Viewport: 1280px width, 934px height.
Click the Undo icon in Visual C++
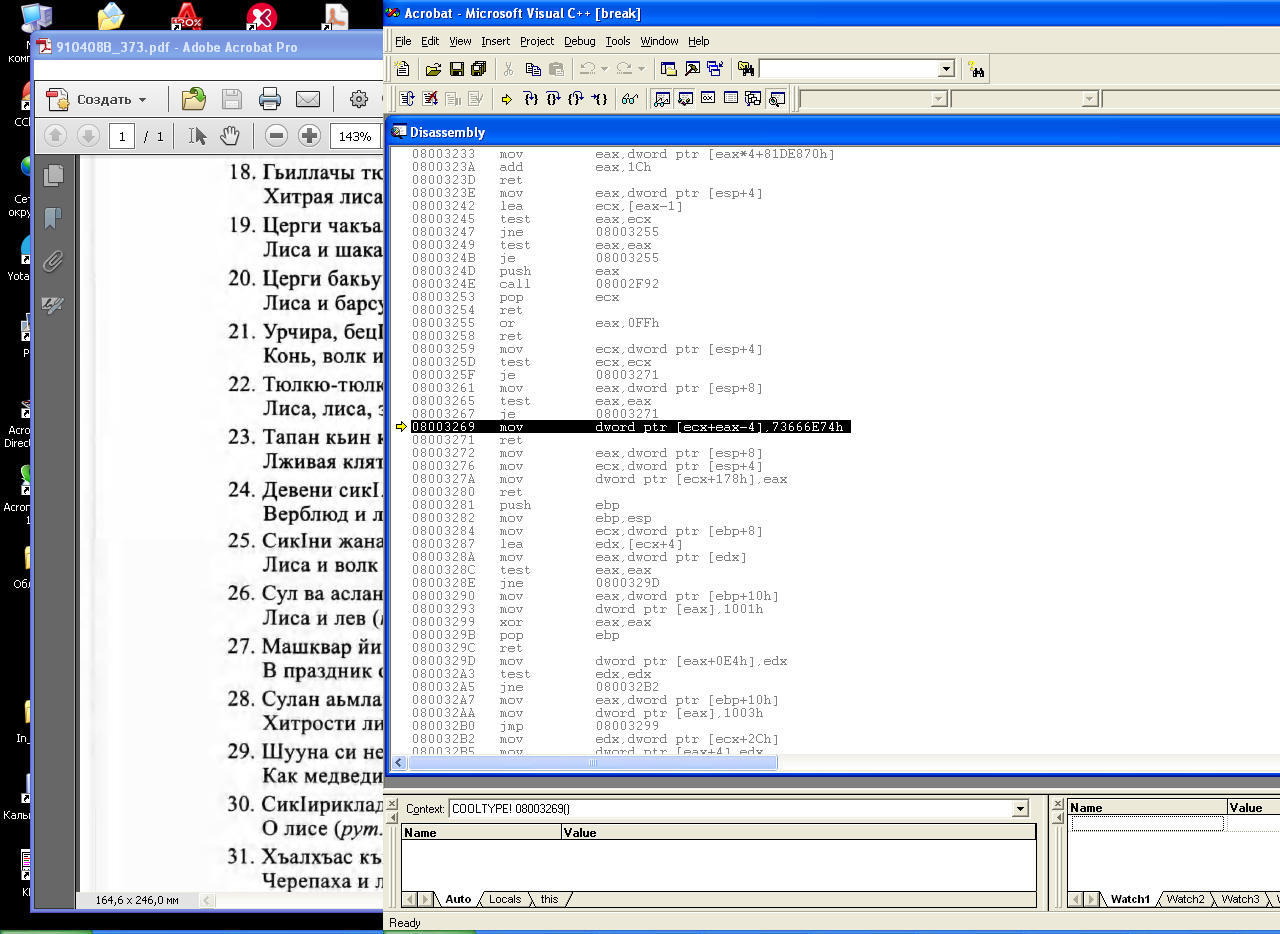coord(587,69)
